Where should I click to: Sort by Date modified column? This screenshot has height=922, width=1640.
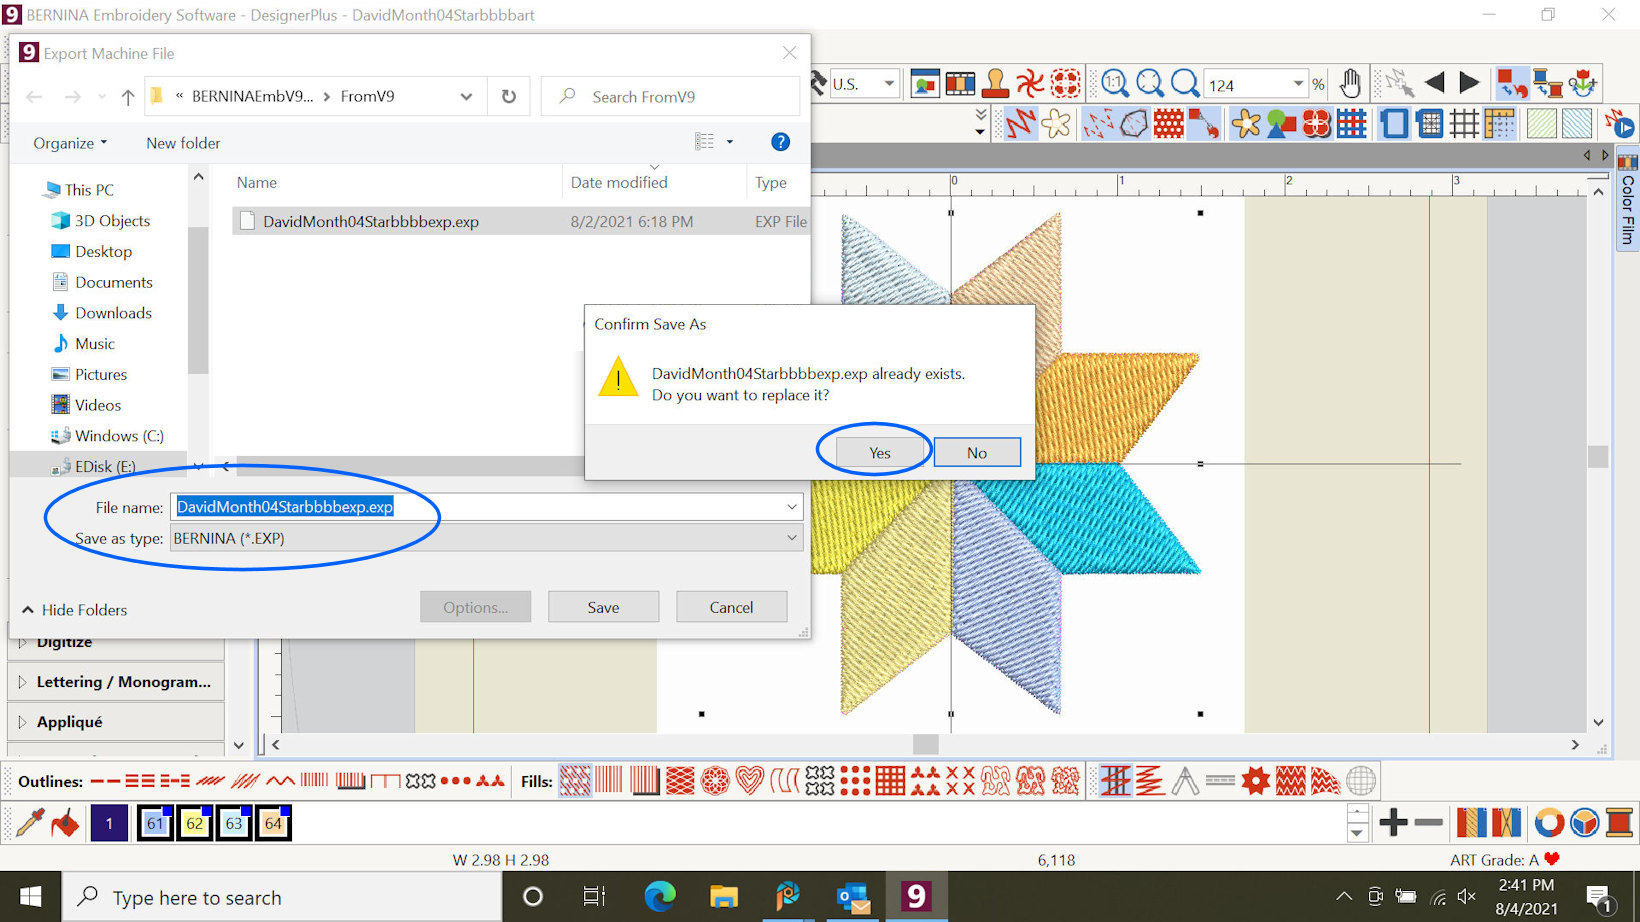coord(619,182)
